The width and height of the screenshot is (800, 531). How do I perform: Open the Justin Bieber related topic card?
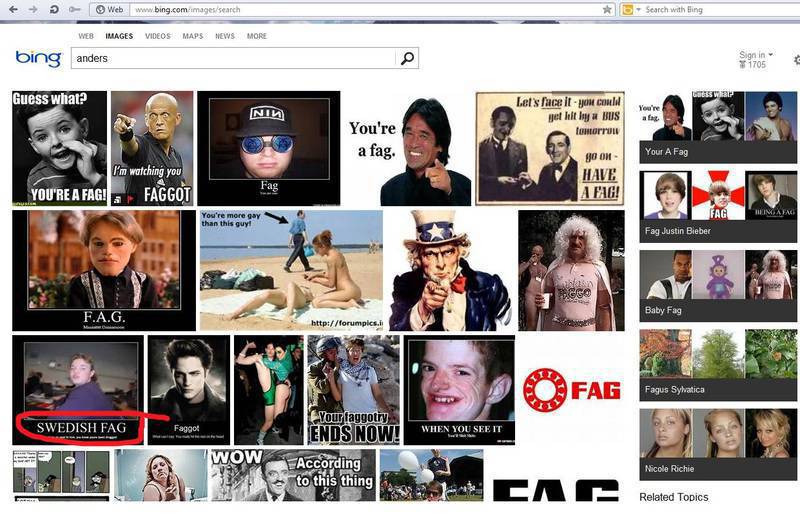pos(718,207)
